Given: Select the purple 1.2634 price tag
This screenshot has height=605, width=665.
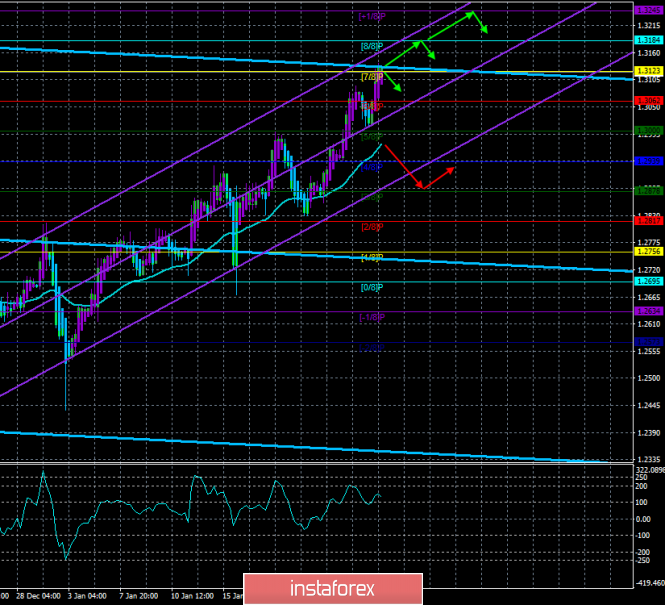Looking at the screenshot, I should click(x=648, y=311).
